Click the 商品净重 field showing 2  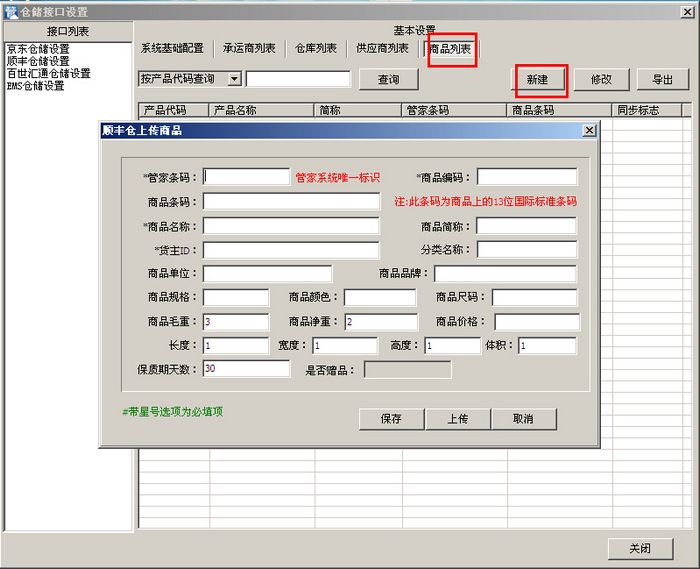381,322
